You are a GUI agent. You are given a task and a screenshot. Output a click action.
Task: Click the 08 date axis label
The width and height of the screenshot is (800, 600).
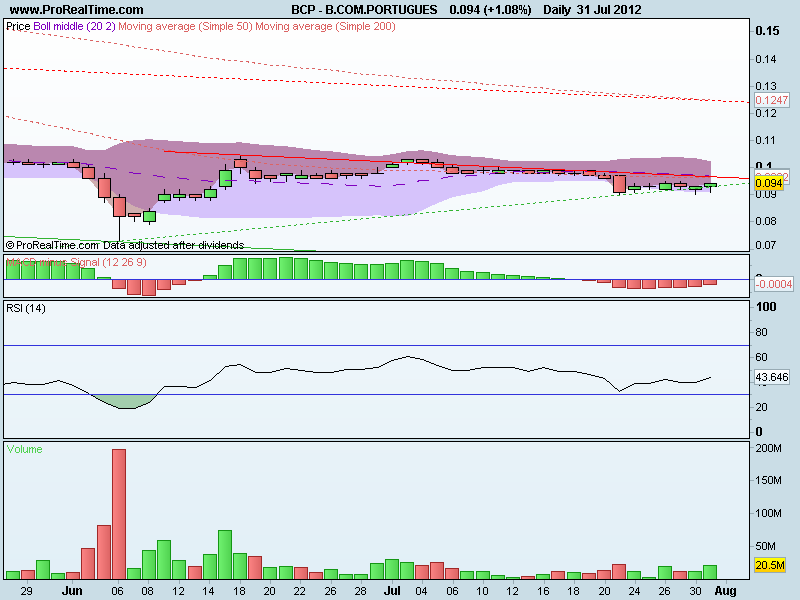pos(147,591)
